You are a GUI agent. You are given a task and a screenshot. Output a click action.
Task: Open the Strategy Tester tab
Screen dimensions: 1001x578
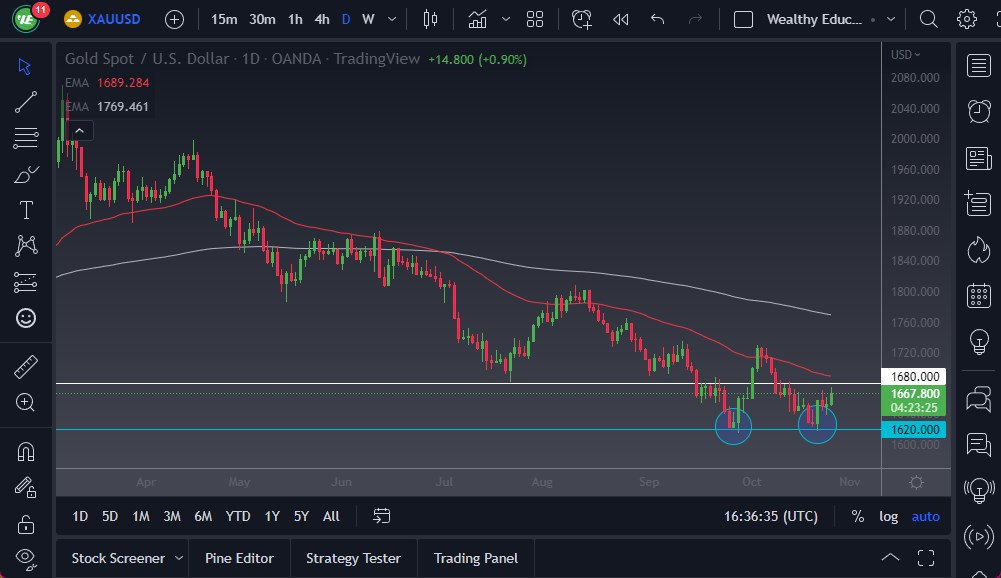click(x=353, y=558)
